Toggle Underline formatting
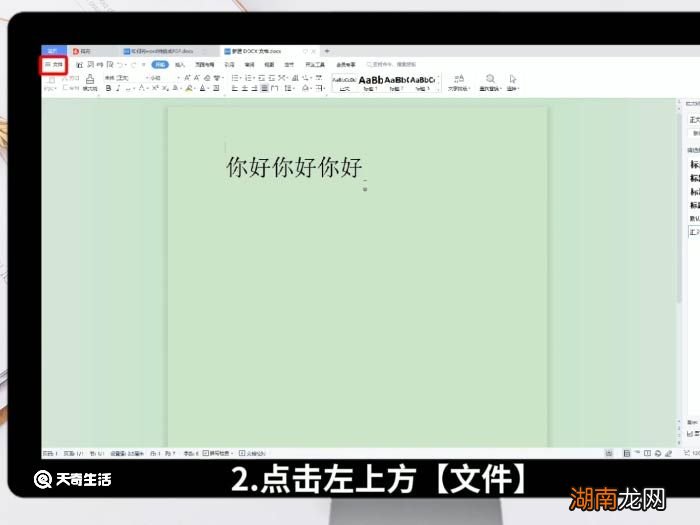 128,88
